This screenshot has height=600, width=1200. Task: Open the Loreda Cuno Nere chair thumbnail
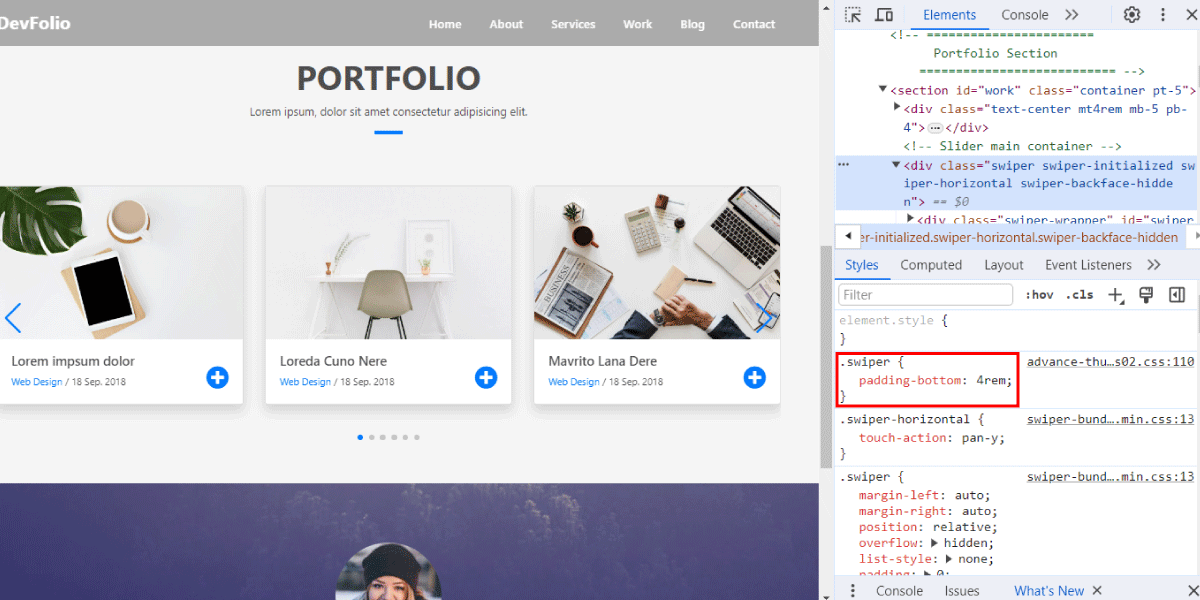388,263
